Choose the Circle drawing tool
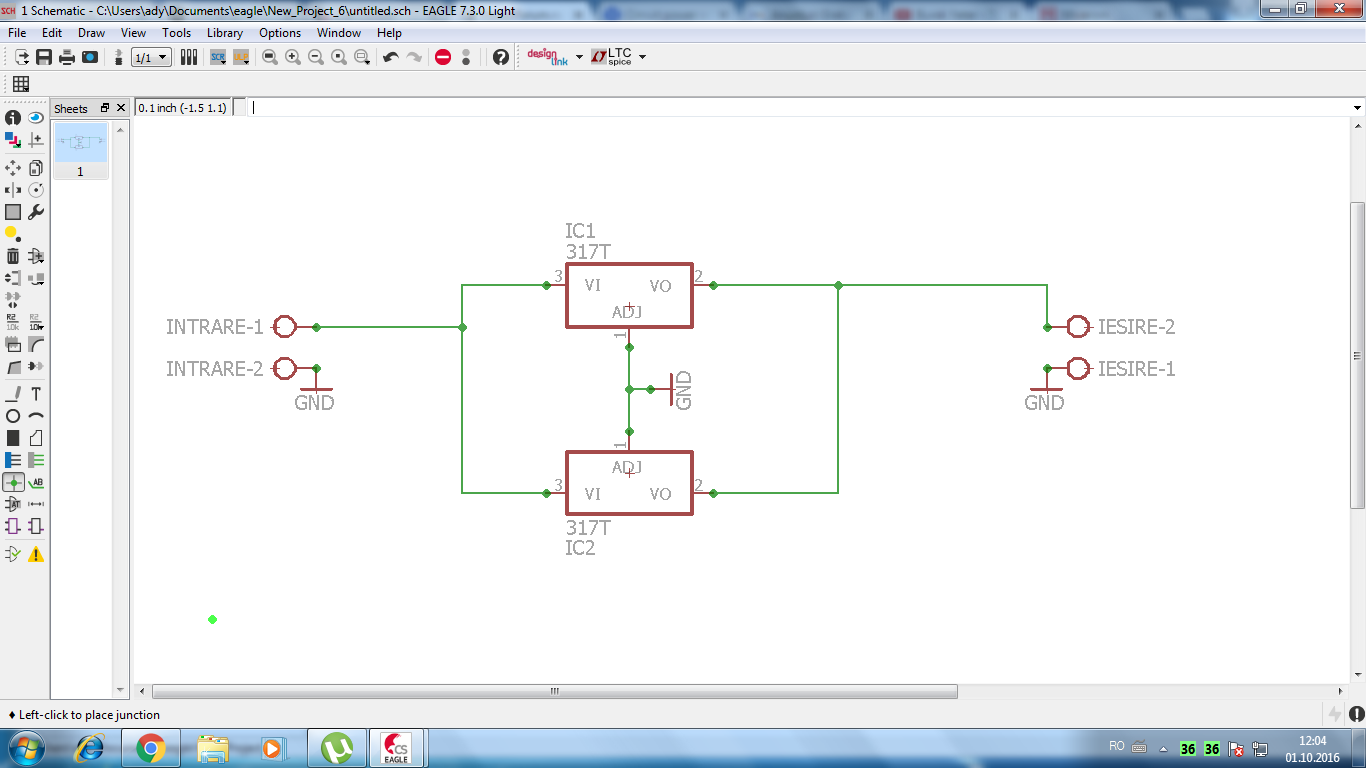 pos(13,416)
